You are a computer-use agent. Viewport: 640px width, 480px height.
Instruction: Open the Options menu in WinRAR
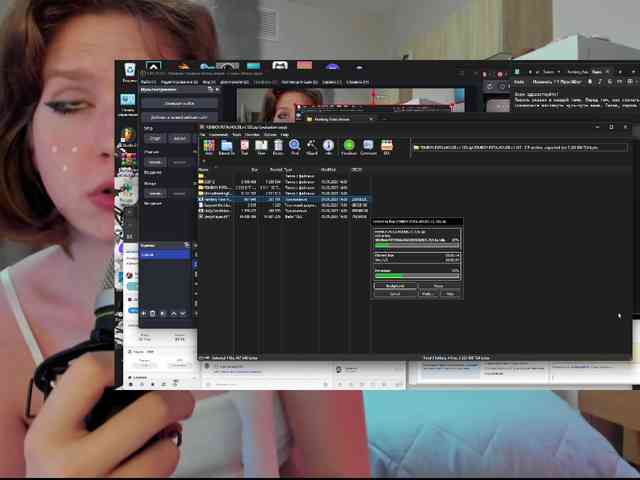pos(270,134)
